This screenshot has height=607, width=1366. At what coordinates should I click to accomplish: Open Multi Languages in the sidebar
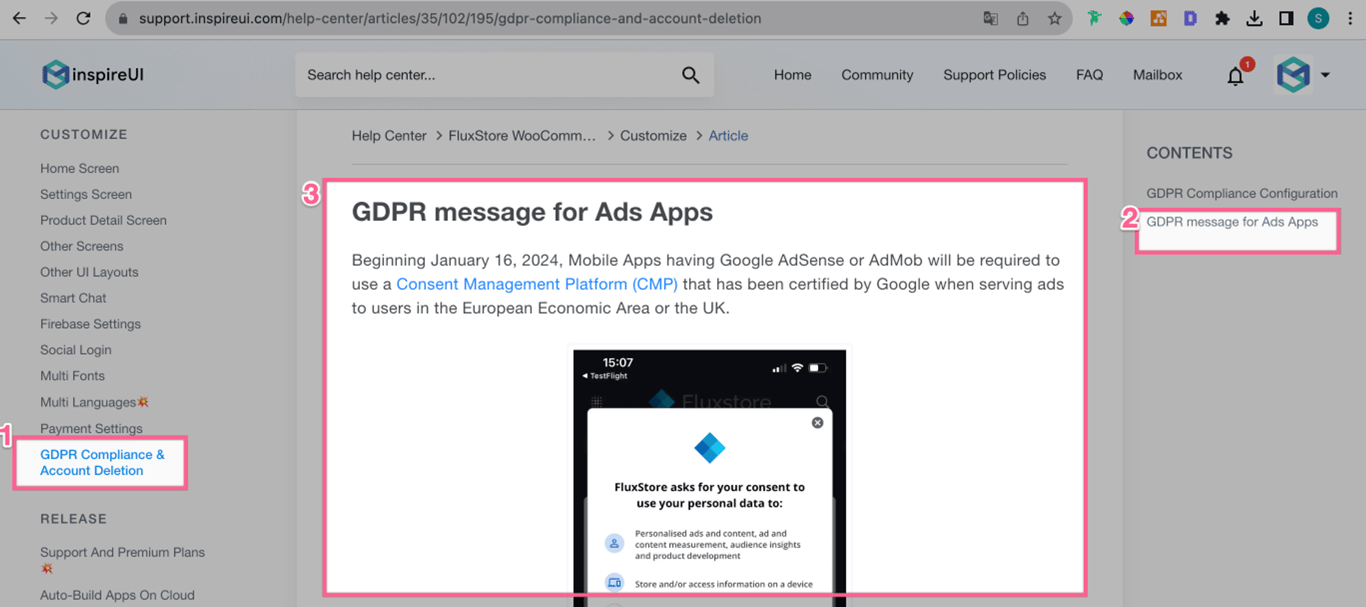tap(94, 402)
